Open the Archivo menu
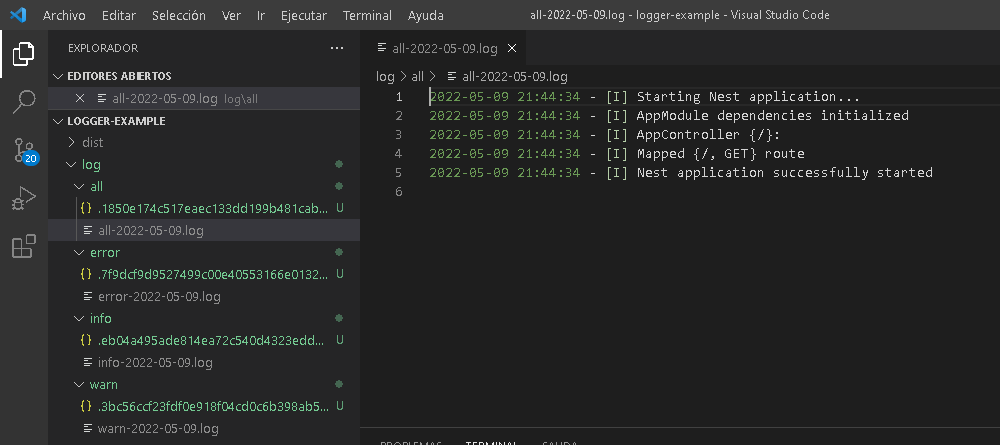1000x445 pixels. (64, 15)
